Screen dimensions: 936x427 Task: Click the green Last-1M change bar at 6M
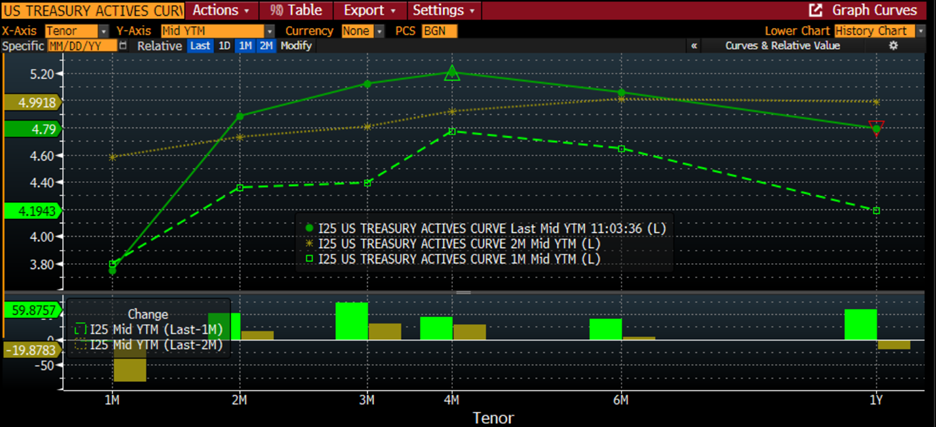pos(606,329)
